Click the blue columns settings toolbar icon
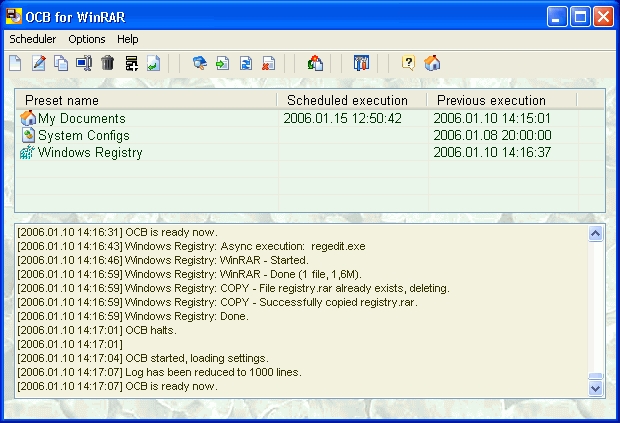Screen dimensions: 620x423 pyautogui.click(x=362, y=64)
